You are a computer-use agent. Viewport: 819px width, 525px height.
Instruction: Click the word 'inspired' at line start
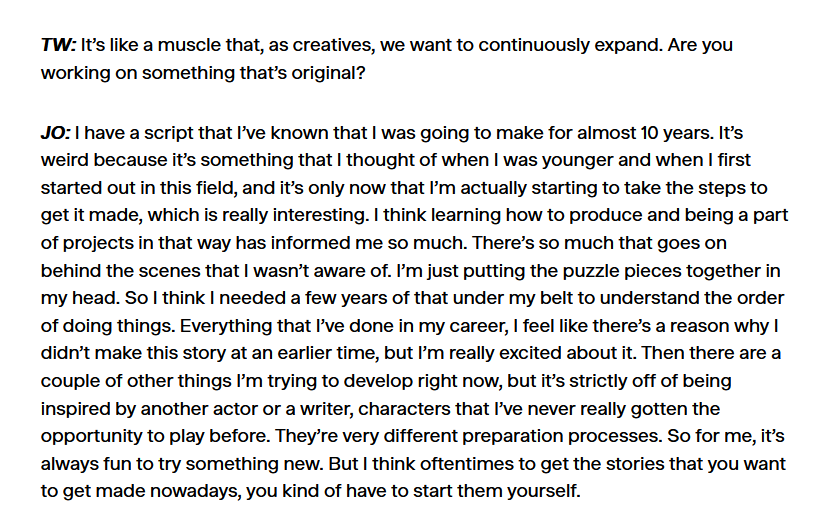(75, 409)
